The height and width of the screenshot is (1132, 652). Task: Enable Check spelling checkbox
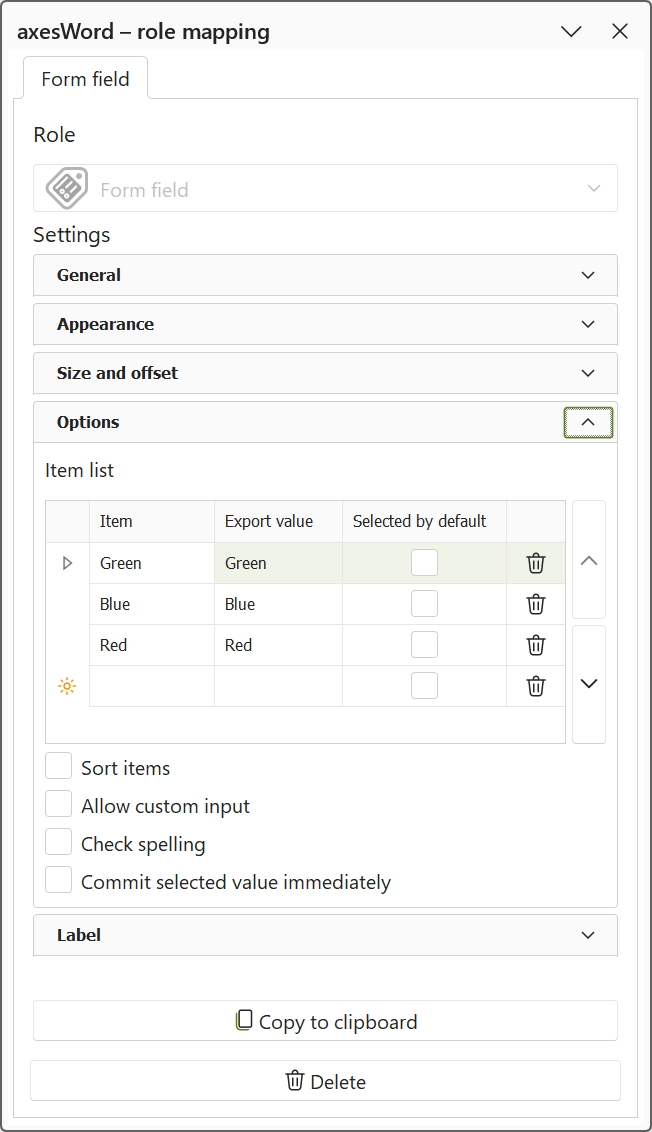point(58,842)
